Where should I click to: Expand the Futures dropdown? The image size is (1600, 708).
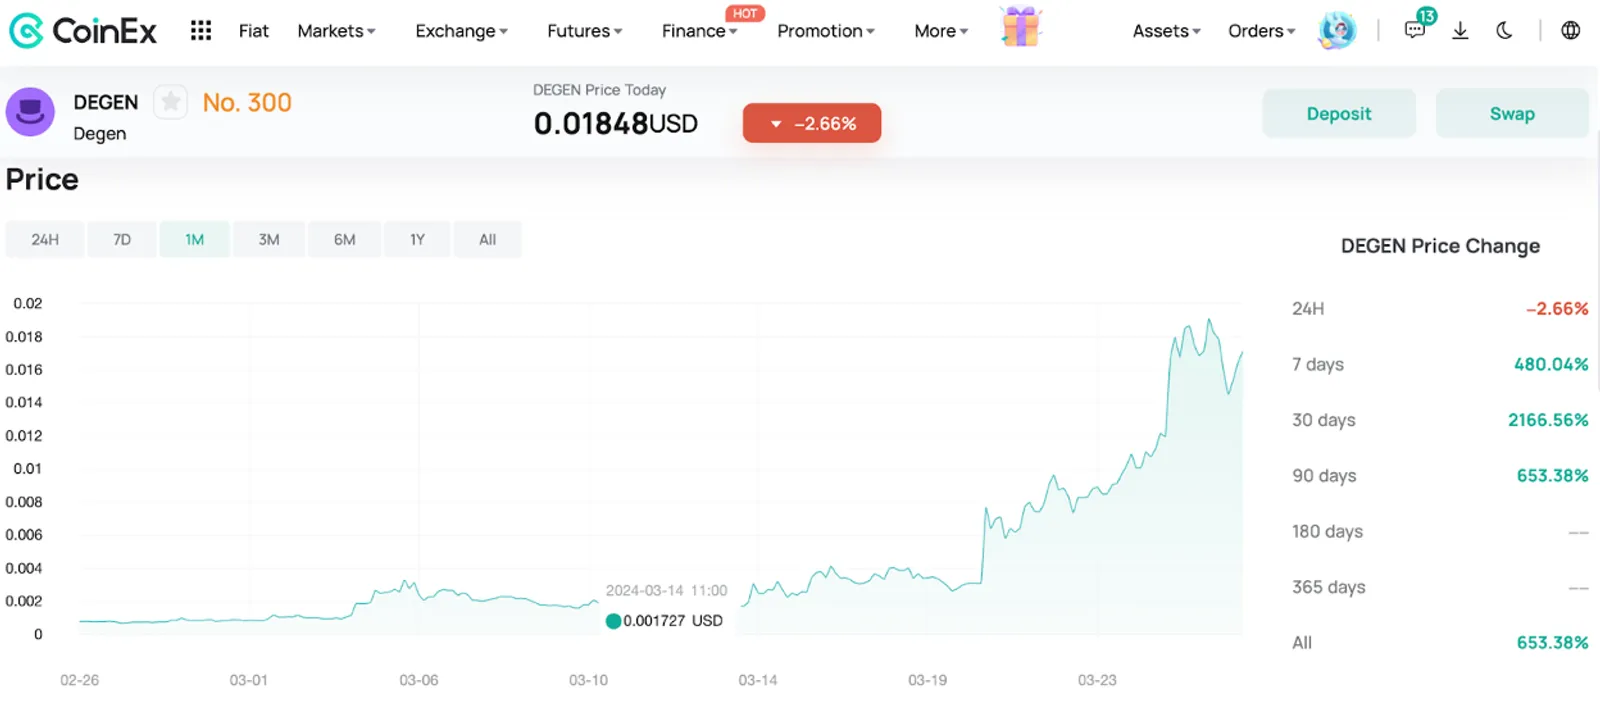pyautogui.click(x=584, y=31)
